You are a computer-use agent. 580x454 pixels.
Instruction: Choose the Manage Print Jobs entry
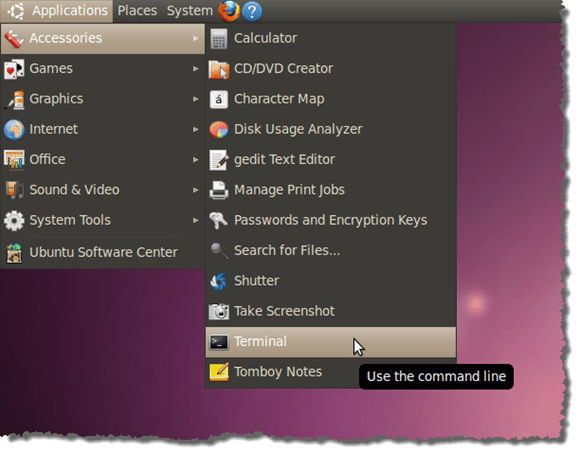331,190
